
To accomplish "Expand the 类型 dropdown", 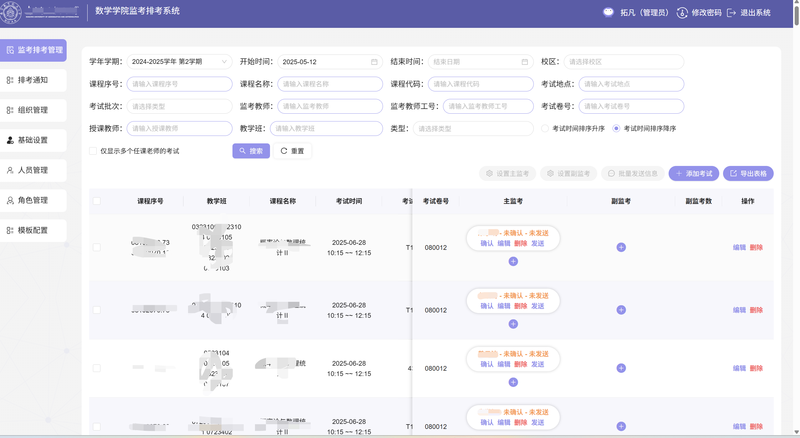I will pos(473,129).
